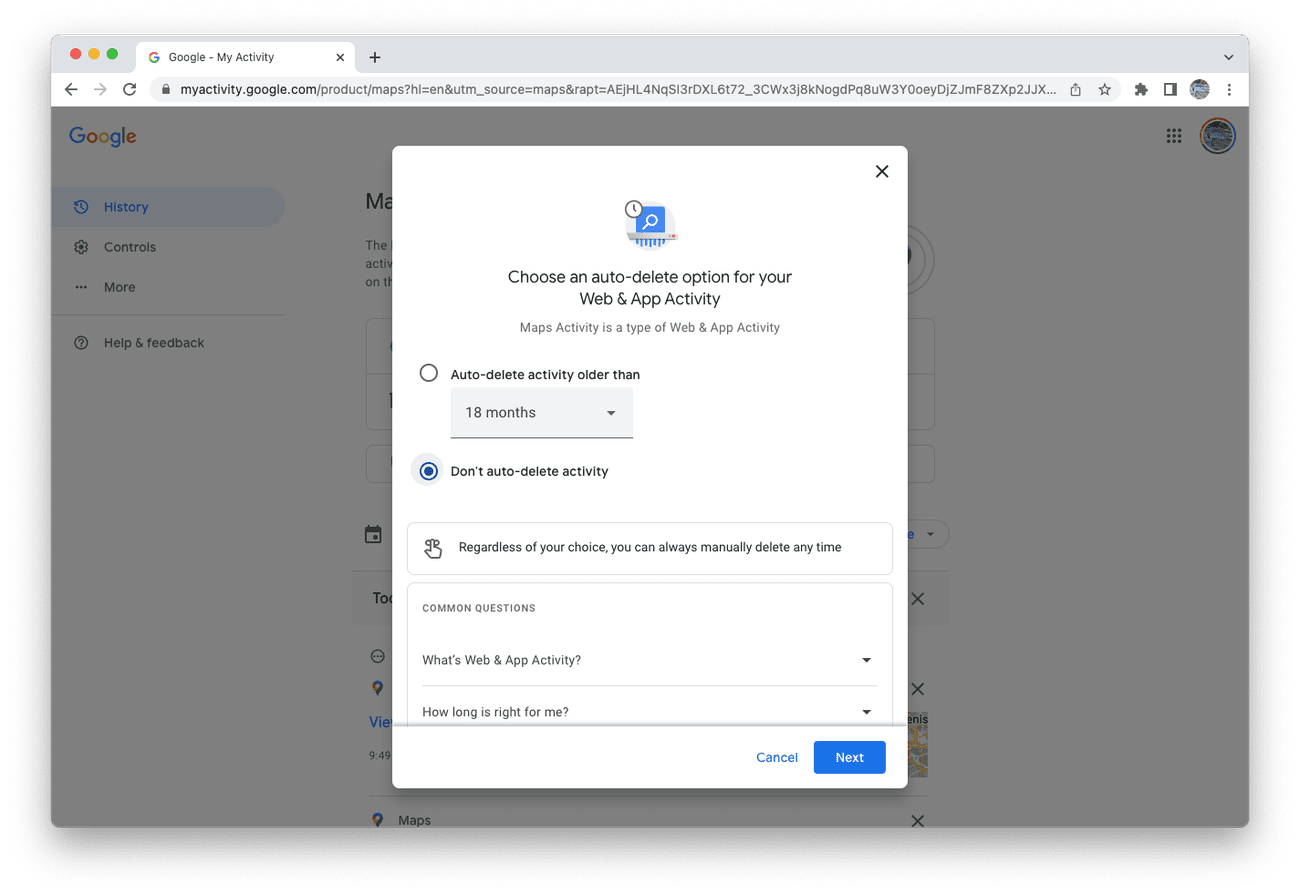Open a new browser tab with plus button
The image size is (1300, 895).
pos(375,57)
